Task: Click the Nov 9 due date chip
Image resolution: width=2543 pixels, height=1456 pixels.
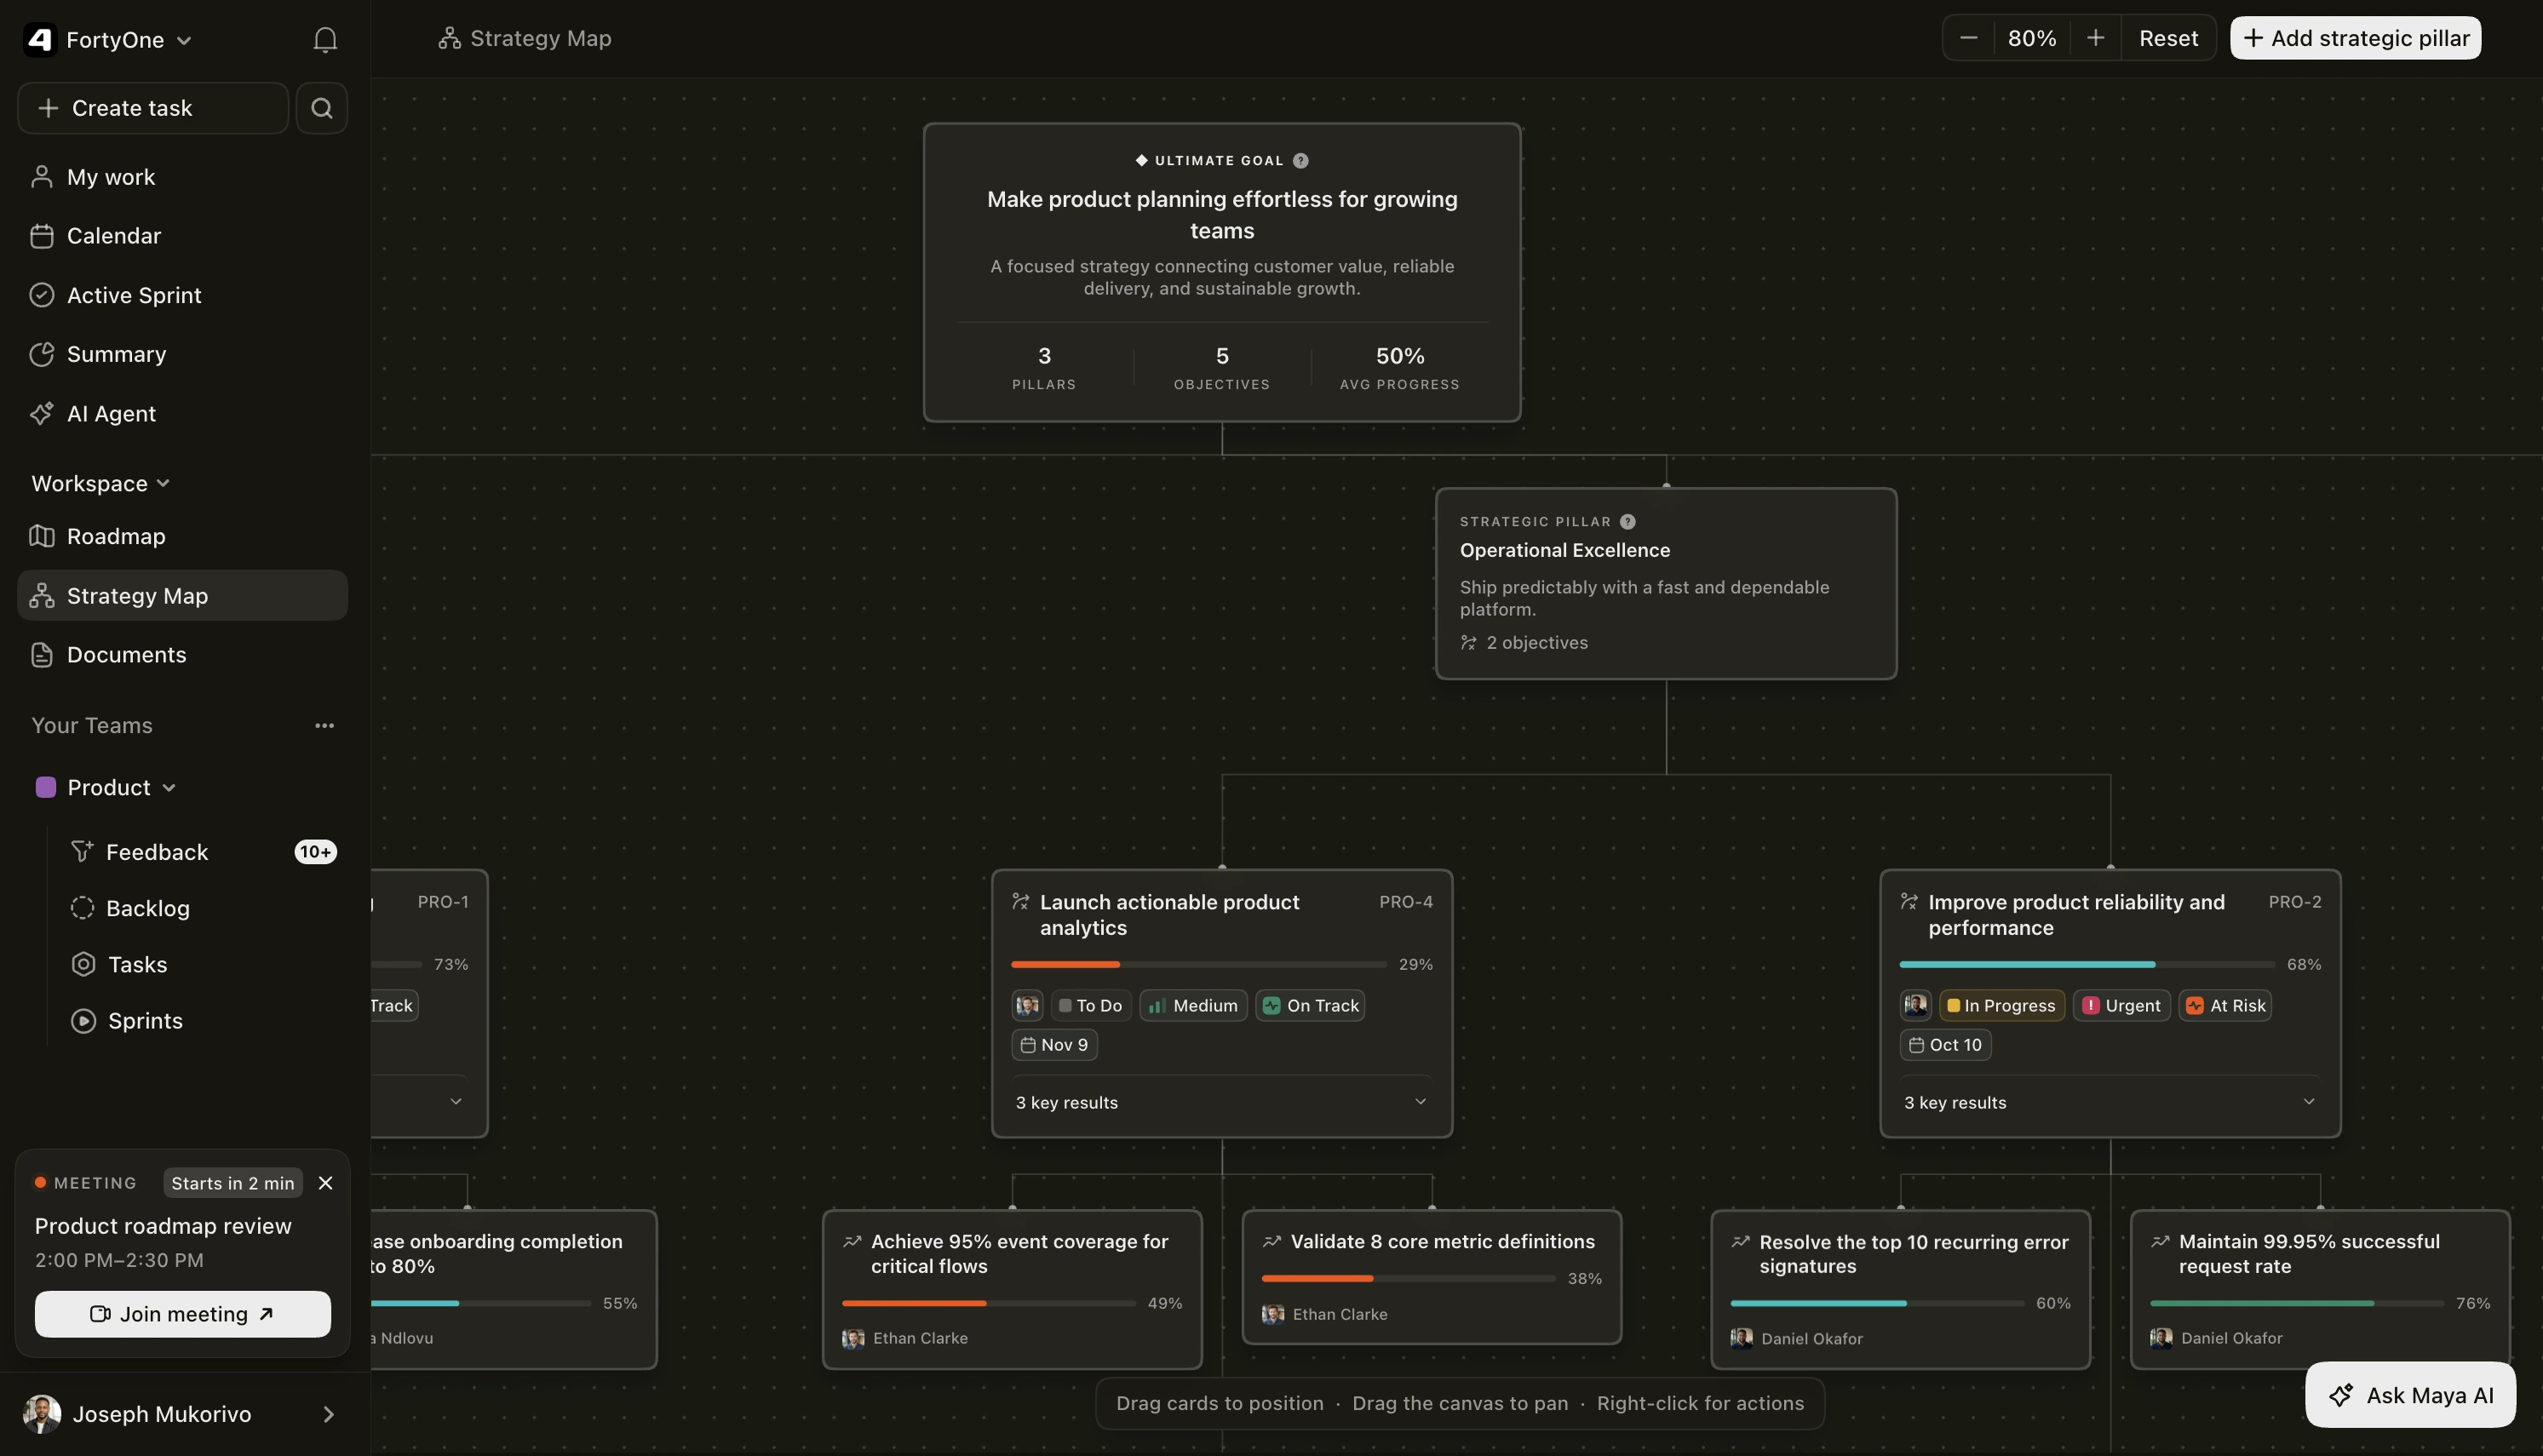Action: (x=1054, y=1044)
